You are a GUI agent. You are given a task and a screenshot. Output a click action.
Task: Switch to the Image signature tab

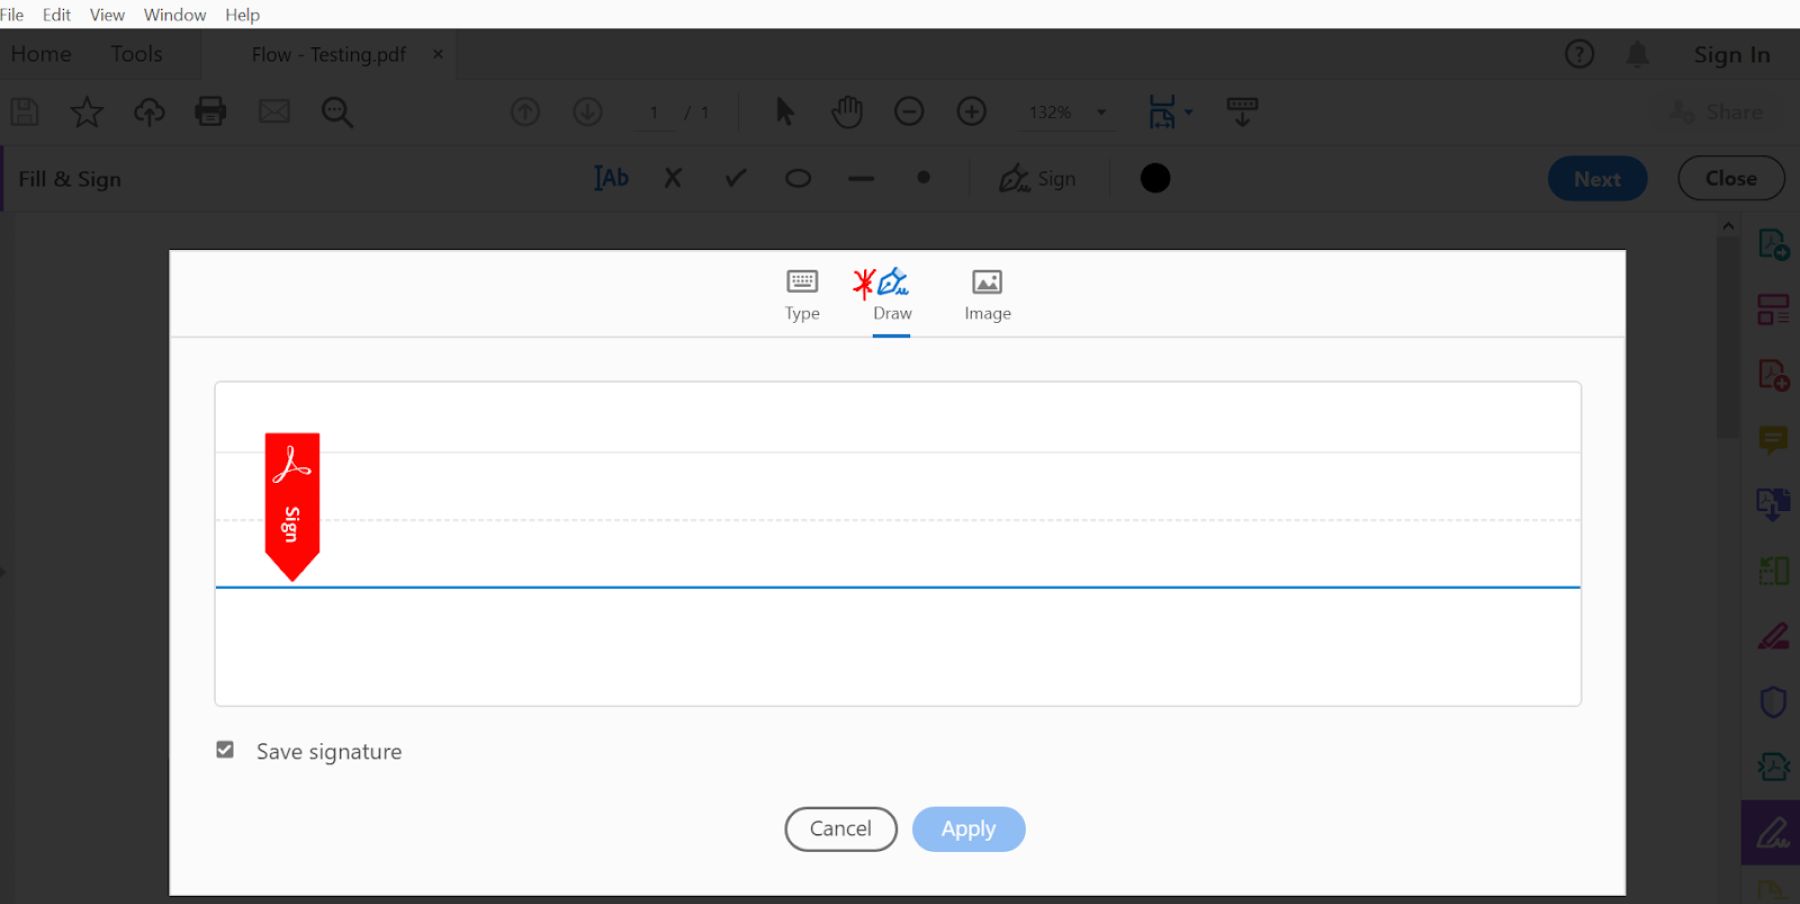tap(987, 295)
